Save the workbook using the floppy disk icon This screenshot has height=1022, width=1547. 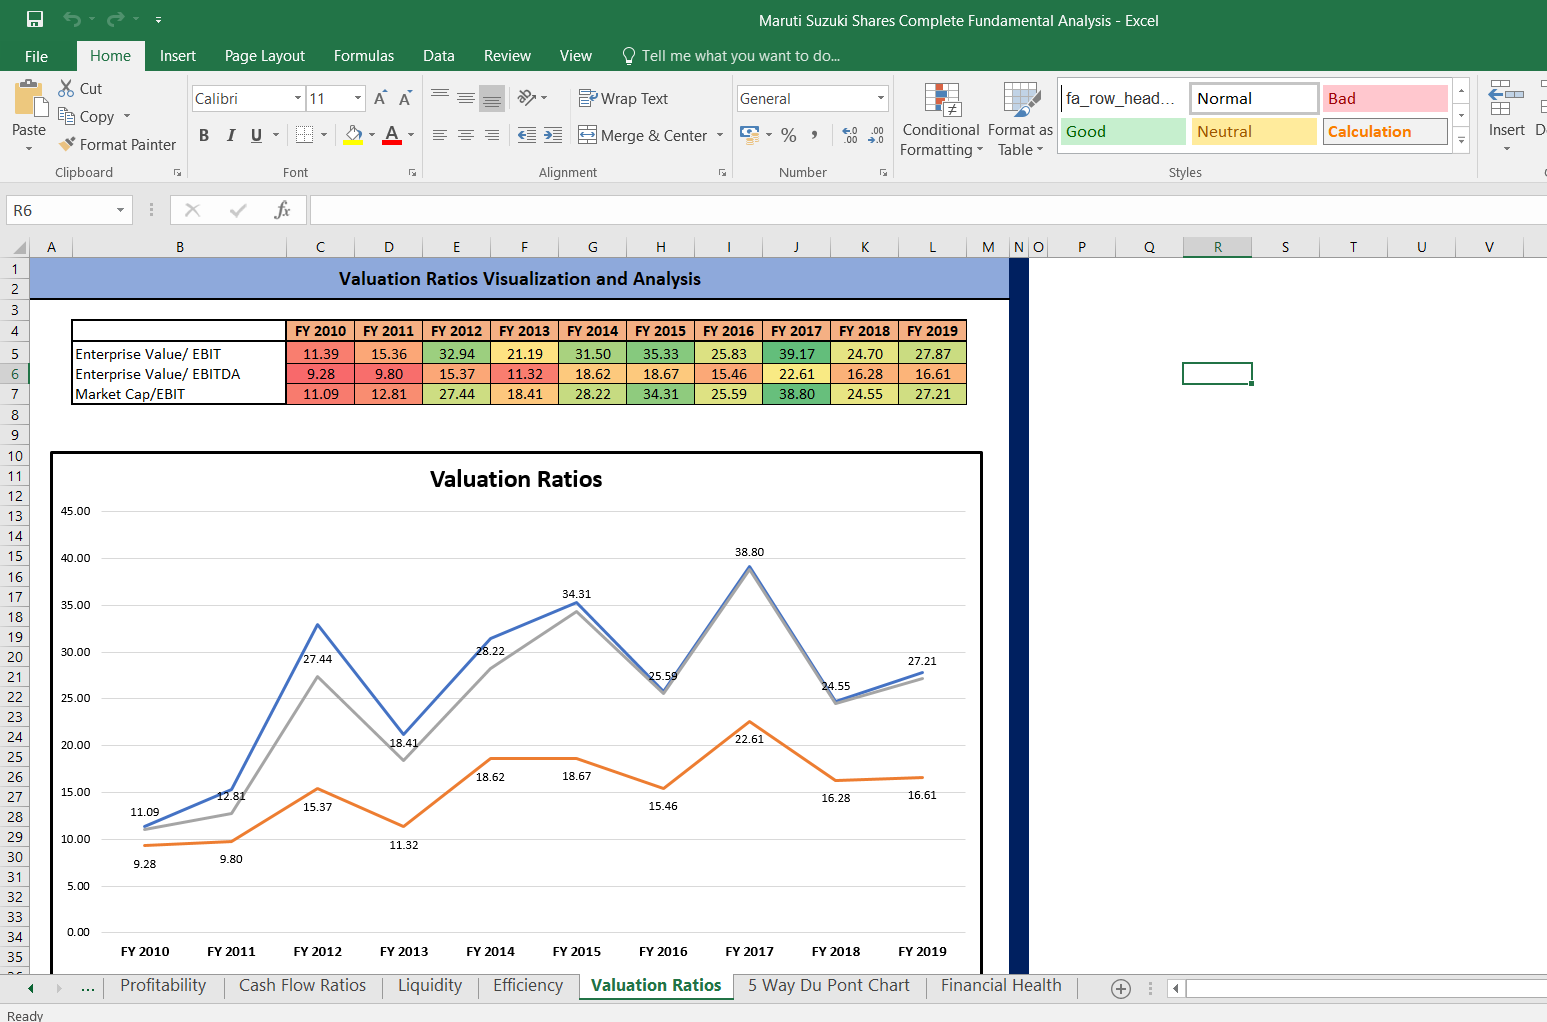(x=35, y=19)
